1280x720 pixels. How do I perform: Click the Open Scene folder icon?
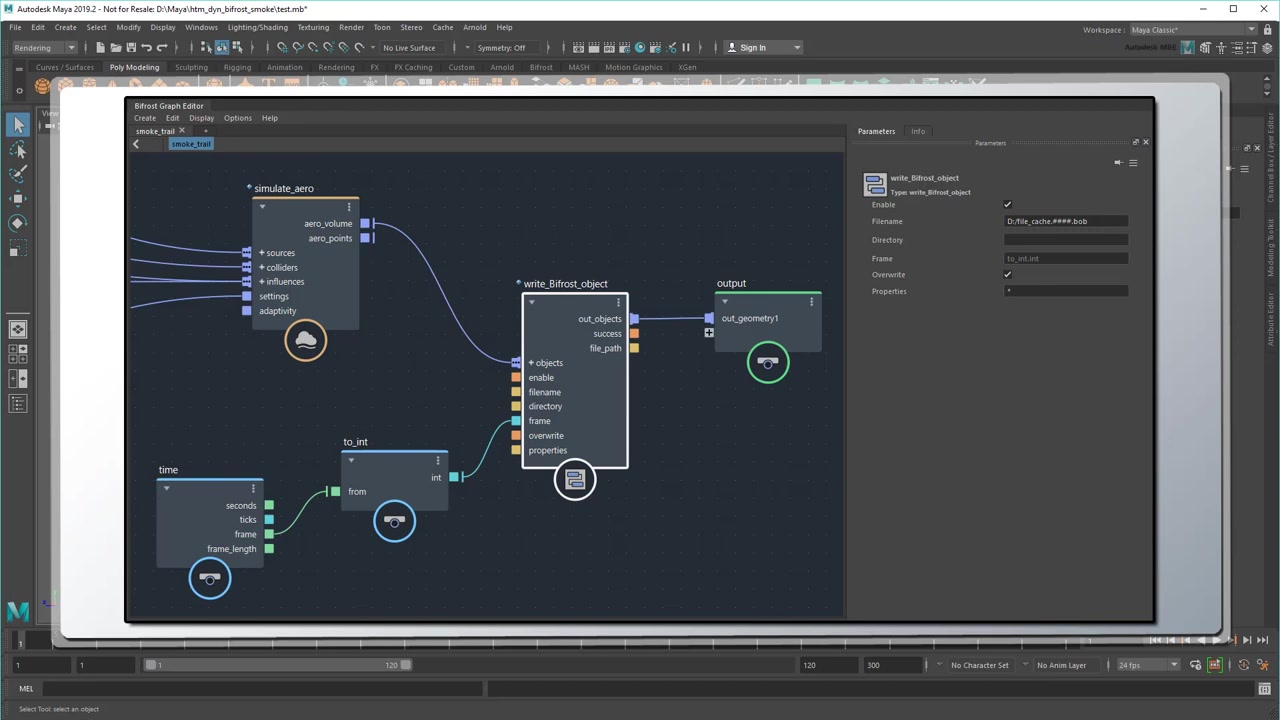[x=115, y=47]
